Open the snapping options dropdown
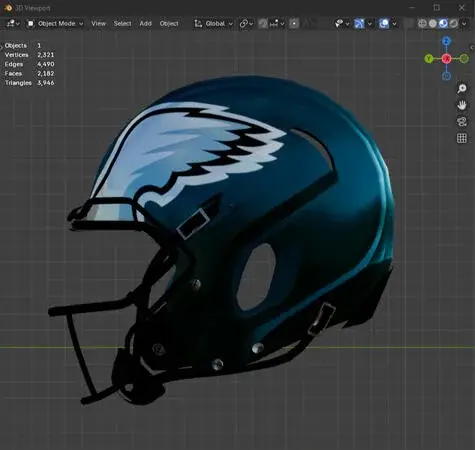The width and height of the screenshot is (475, 450). click(x=277, y=23)
